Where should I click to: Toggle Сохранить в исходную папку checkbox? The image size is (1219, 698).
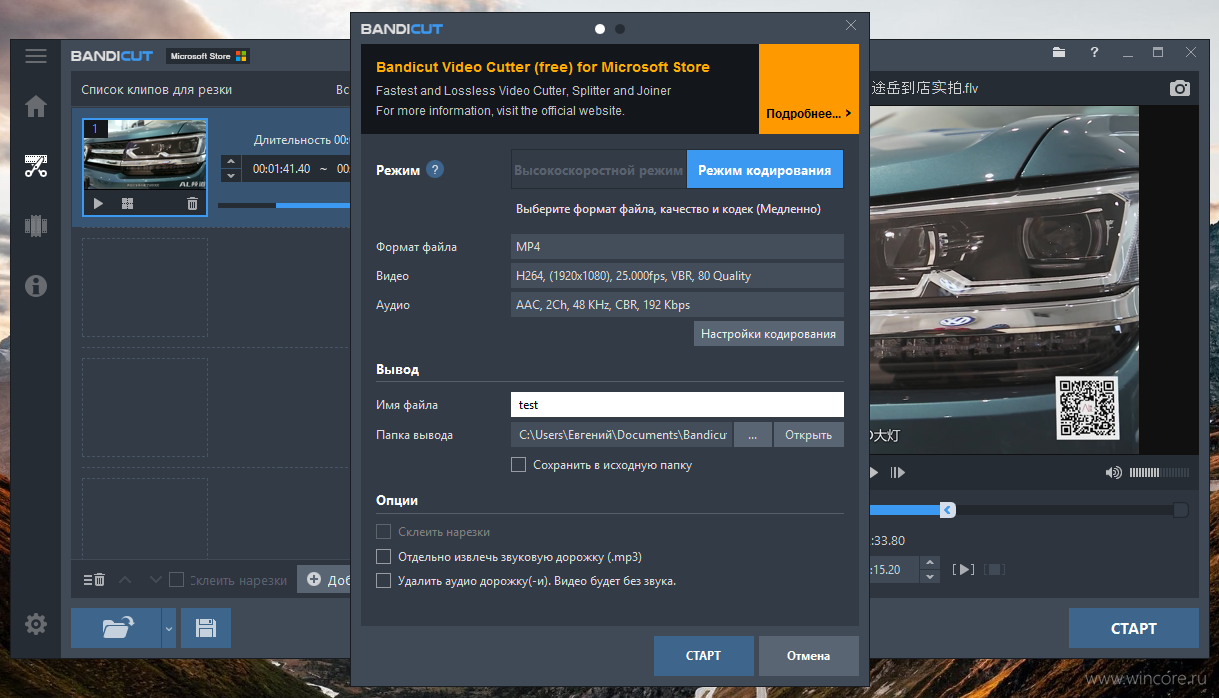point(518,464)
